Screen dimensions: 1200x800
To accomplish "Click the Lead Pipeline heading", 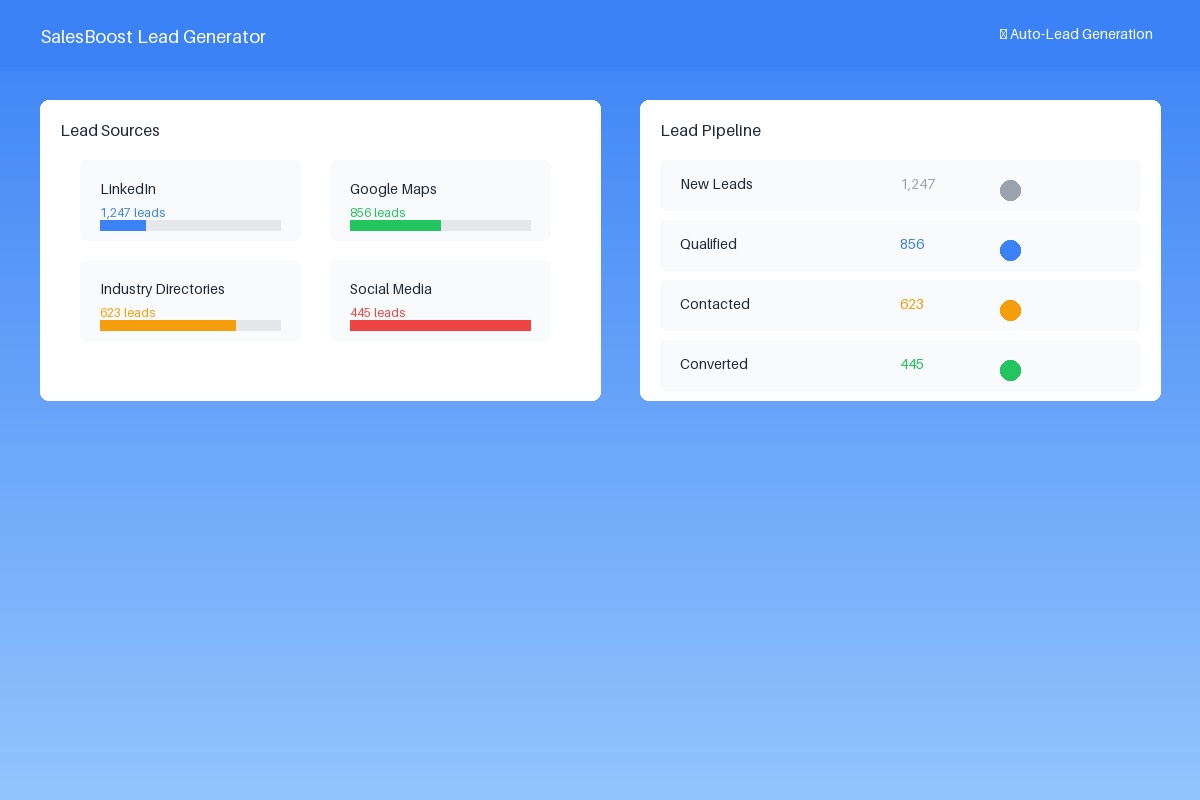I will coord(711,131).
